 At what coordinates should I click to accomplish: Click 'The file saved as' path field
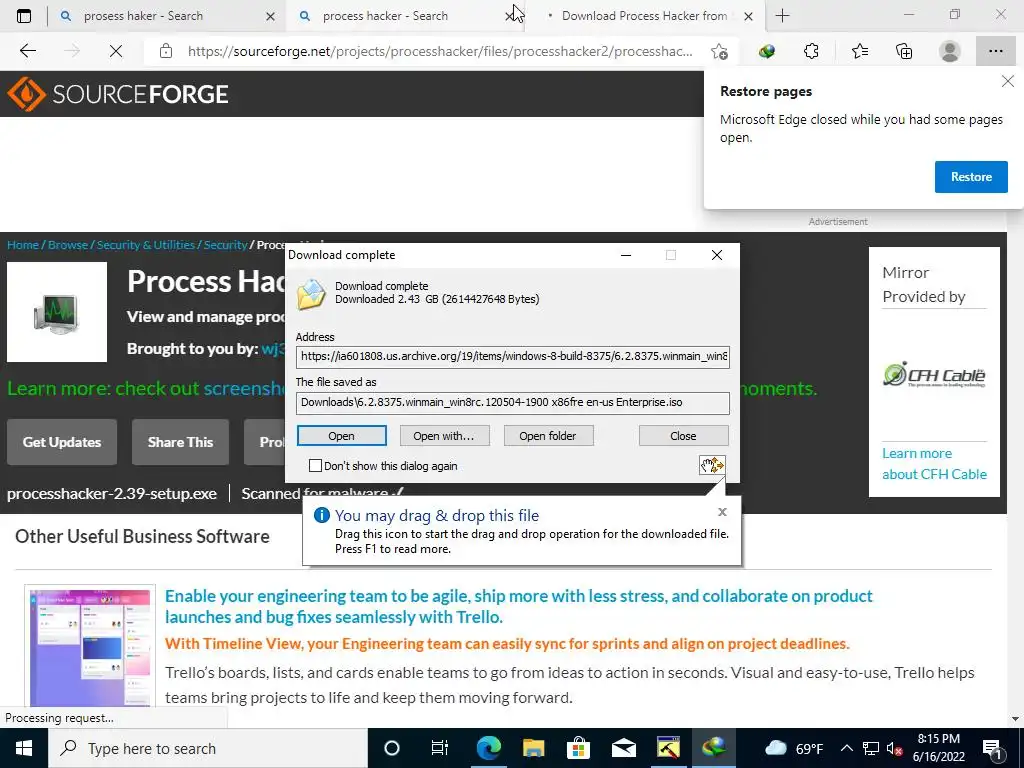[x=513, y=403]
